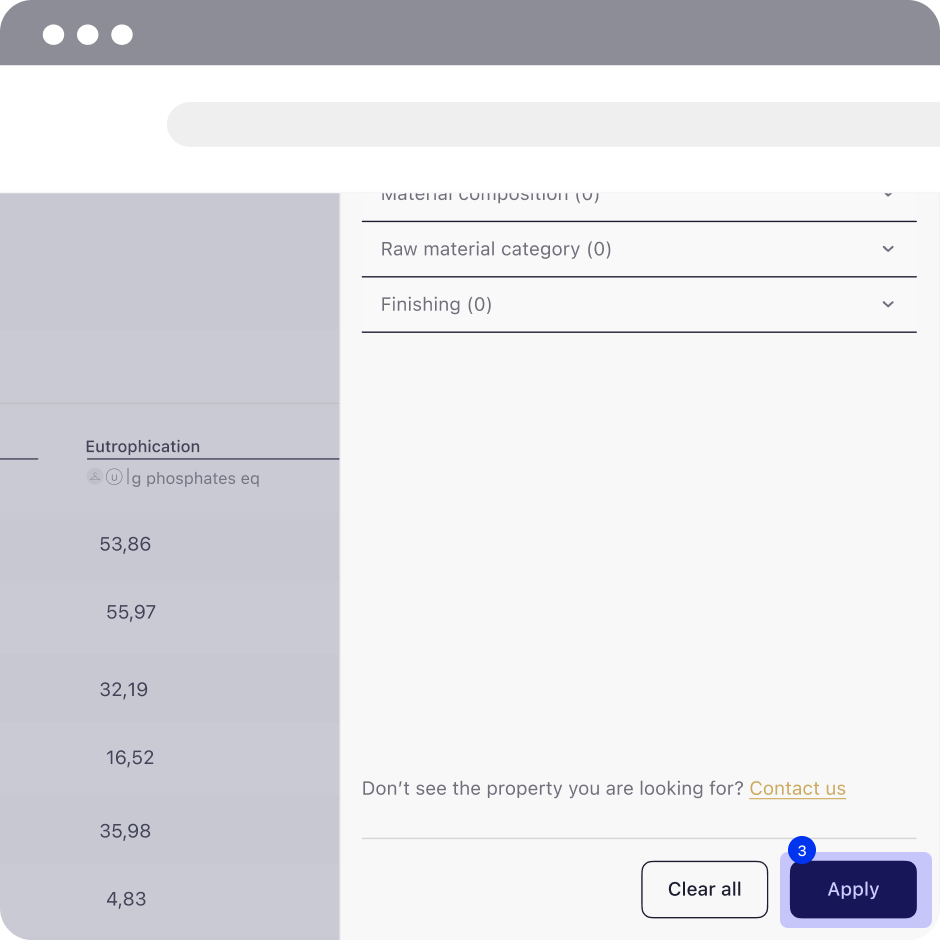The image size is (940, 940).
Task: Click the Raw material category chevron arrow
Action: pos(888,249)
